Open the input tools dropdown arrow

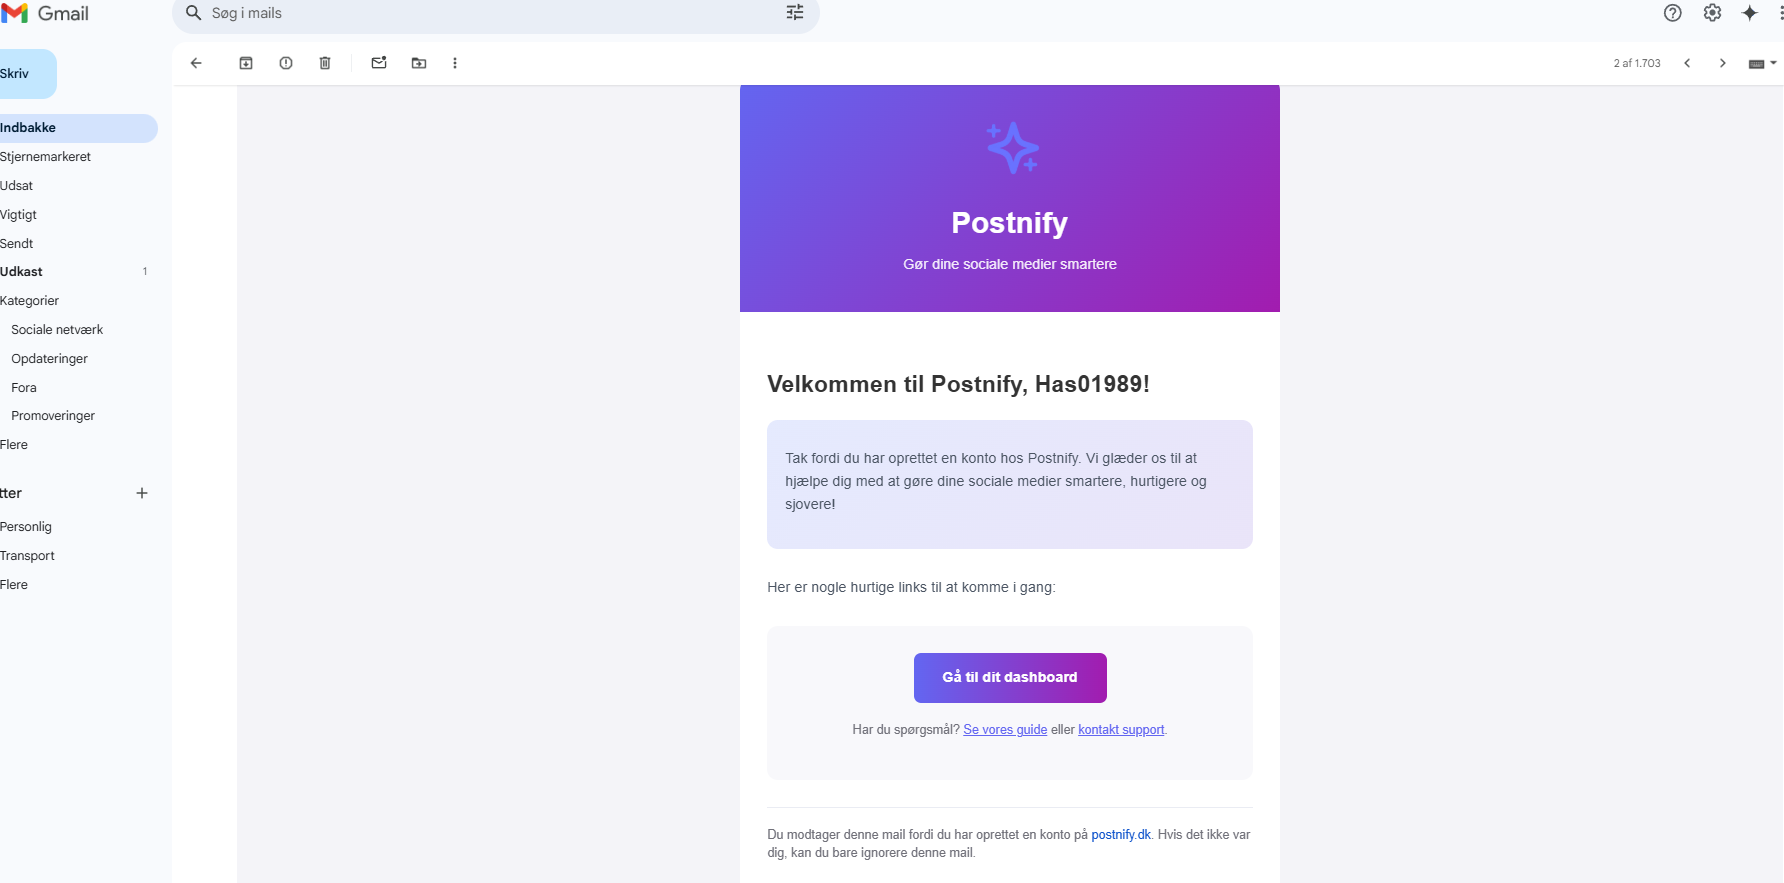(1773, 63)
